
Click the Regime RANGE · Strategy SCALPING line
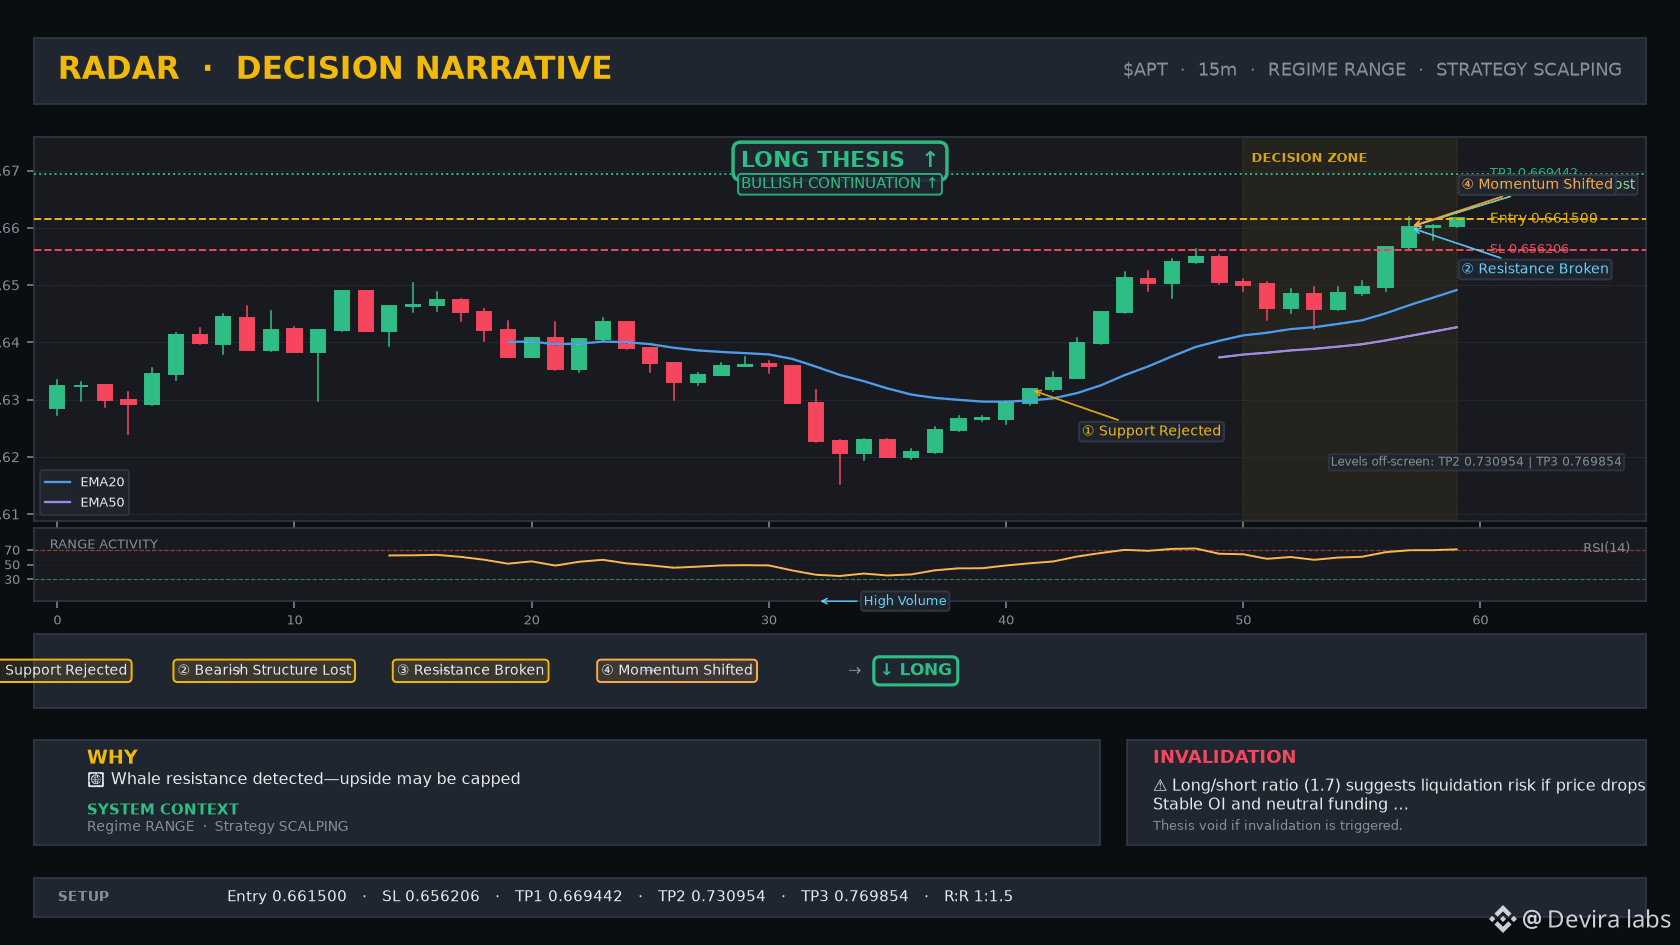tap(218, 826)
